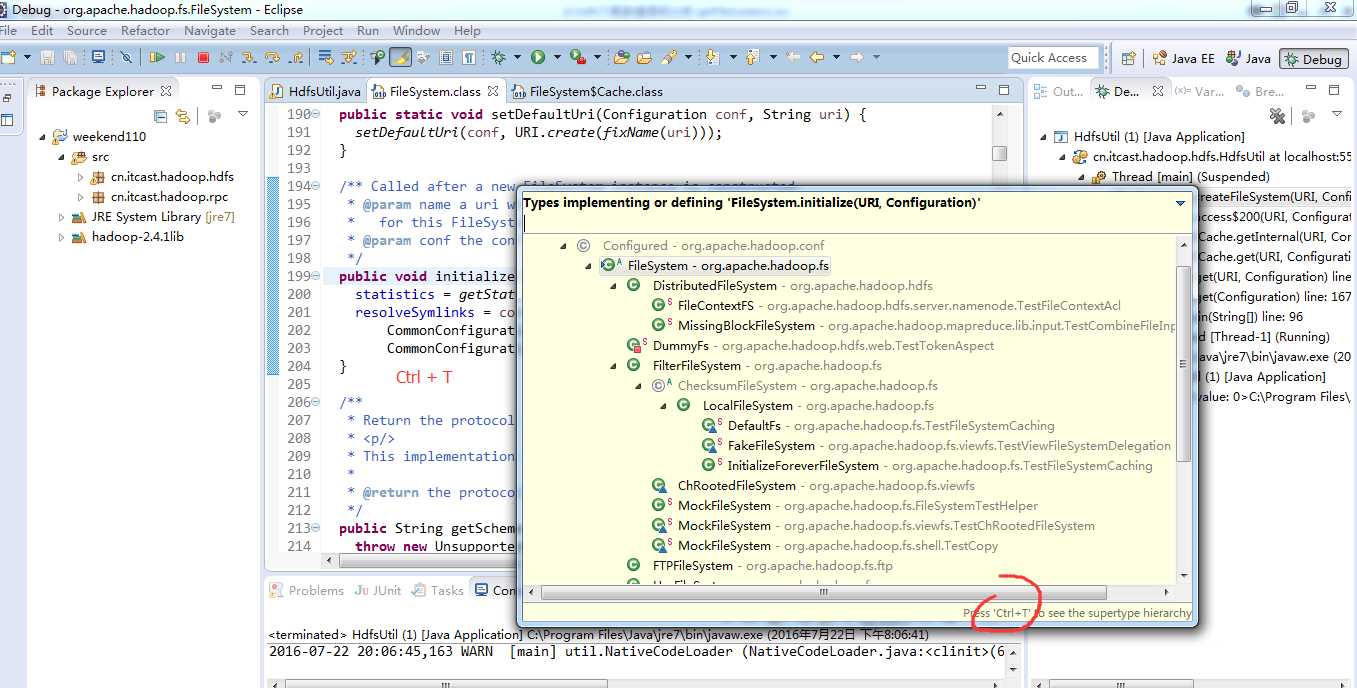Click hierarchy popup vertical scrollbar

(x=1184, y=362)
